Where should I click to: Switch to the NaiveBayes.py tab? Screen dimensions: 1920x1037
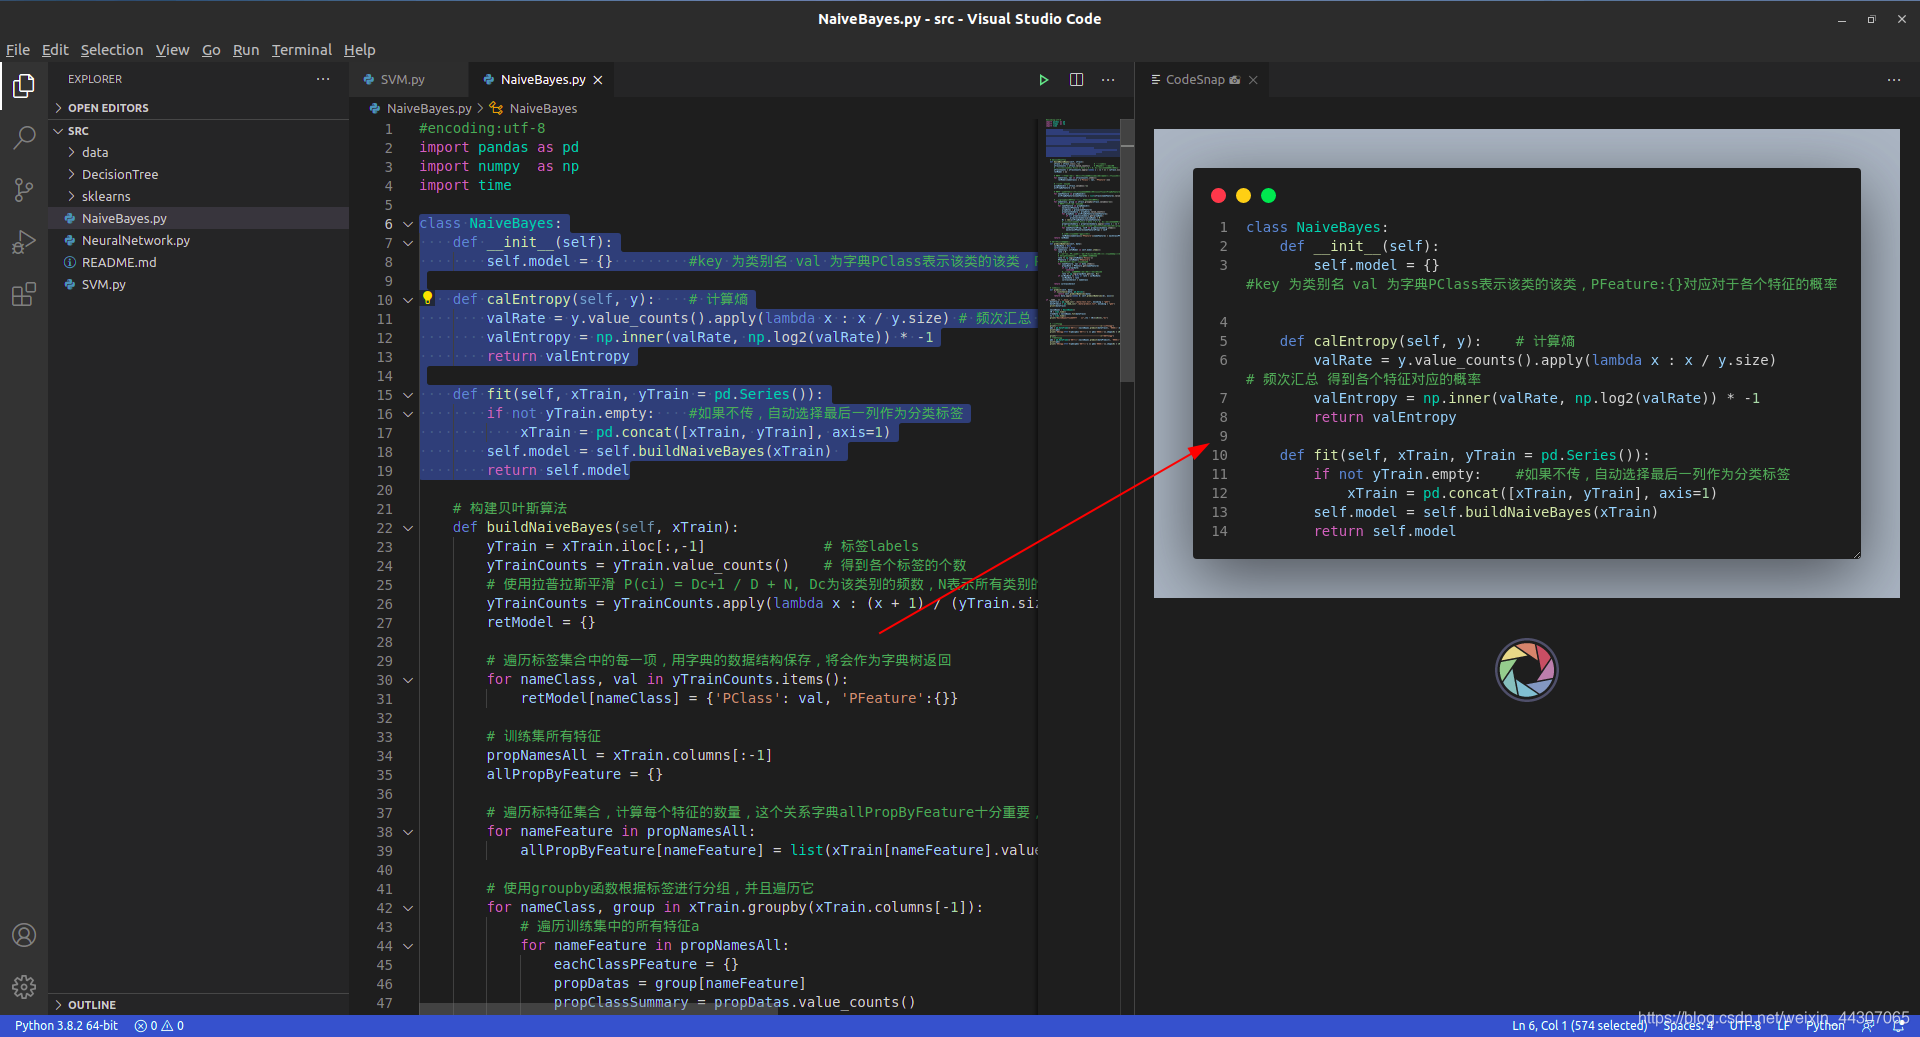pos(542,80)
